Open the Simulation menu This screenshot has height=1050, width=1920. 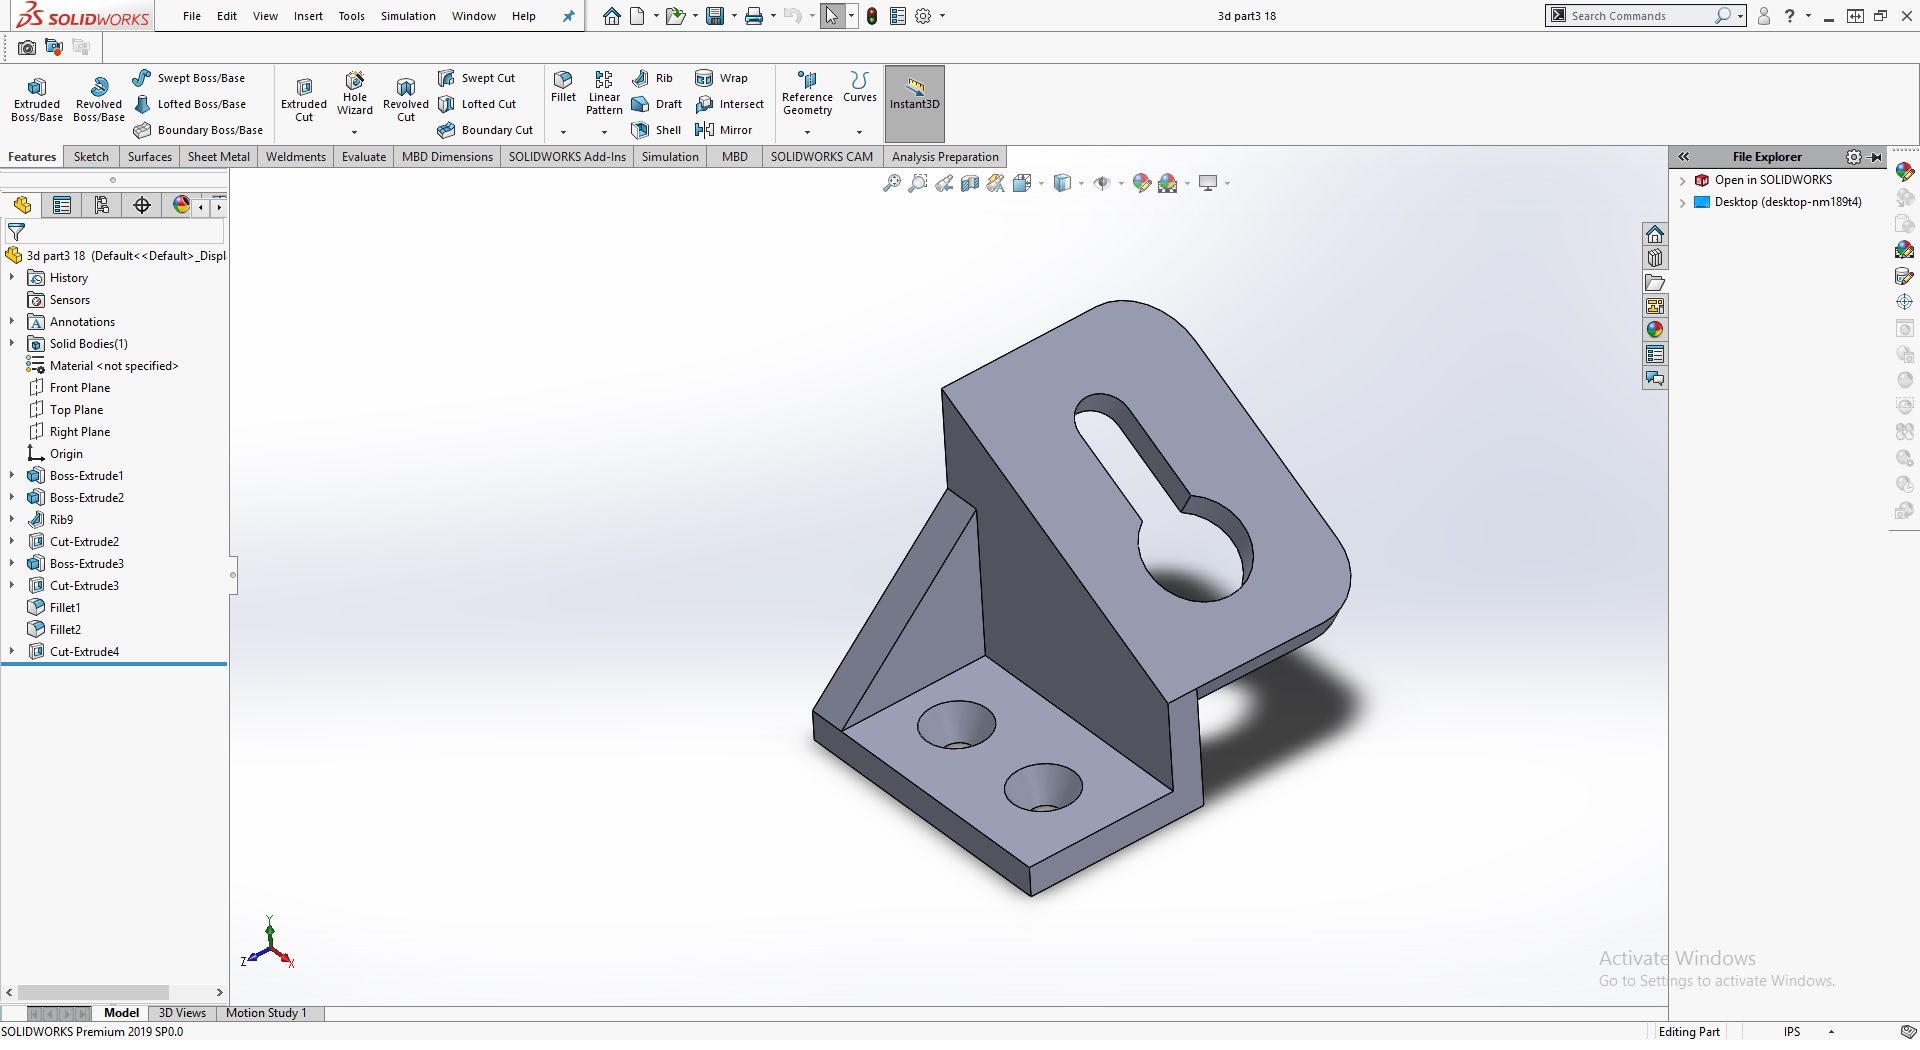point(407,16)
